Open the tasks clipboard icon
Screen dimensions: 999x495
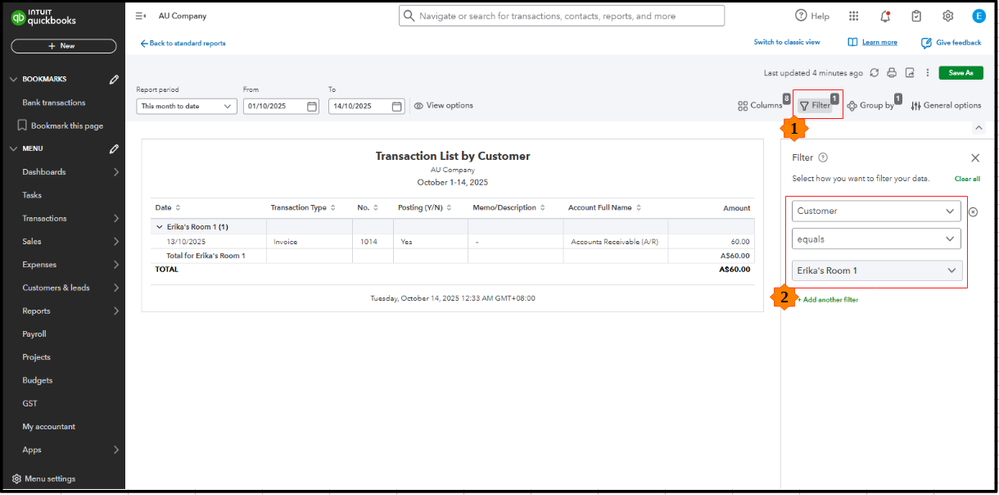click(x=916, y=16)
